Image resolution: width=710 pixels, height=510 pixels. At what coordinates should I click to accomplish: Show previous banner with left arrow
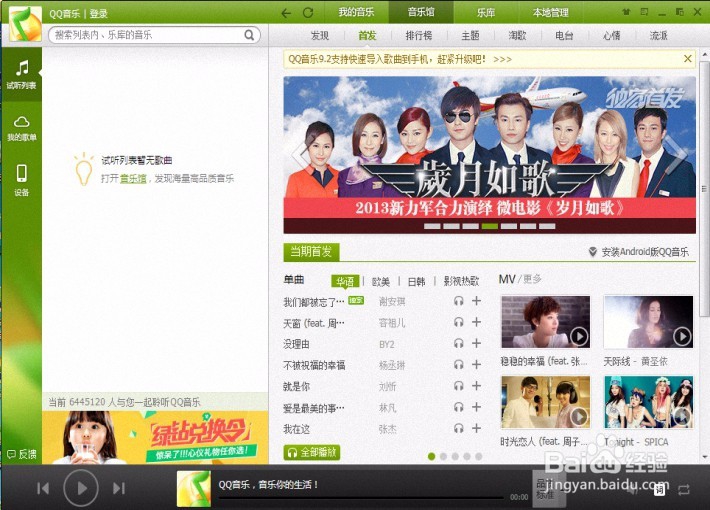pyautogui.click(x=300, y=155)
